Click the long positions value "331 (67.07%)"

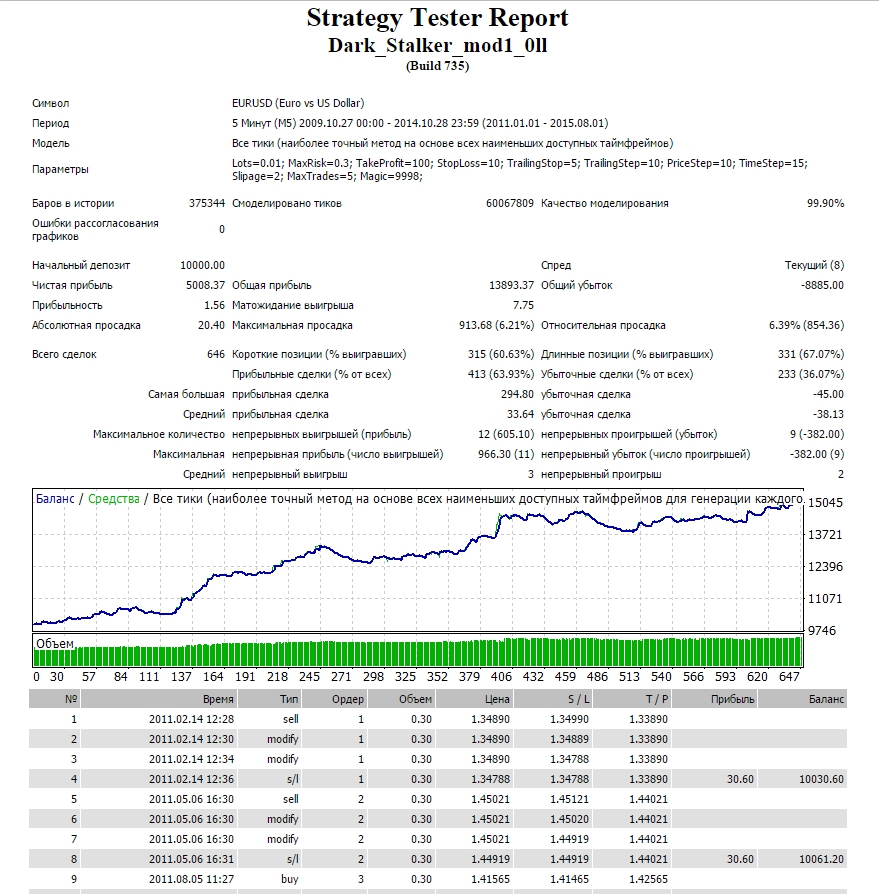(x=811, y=354)
